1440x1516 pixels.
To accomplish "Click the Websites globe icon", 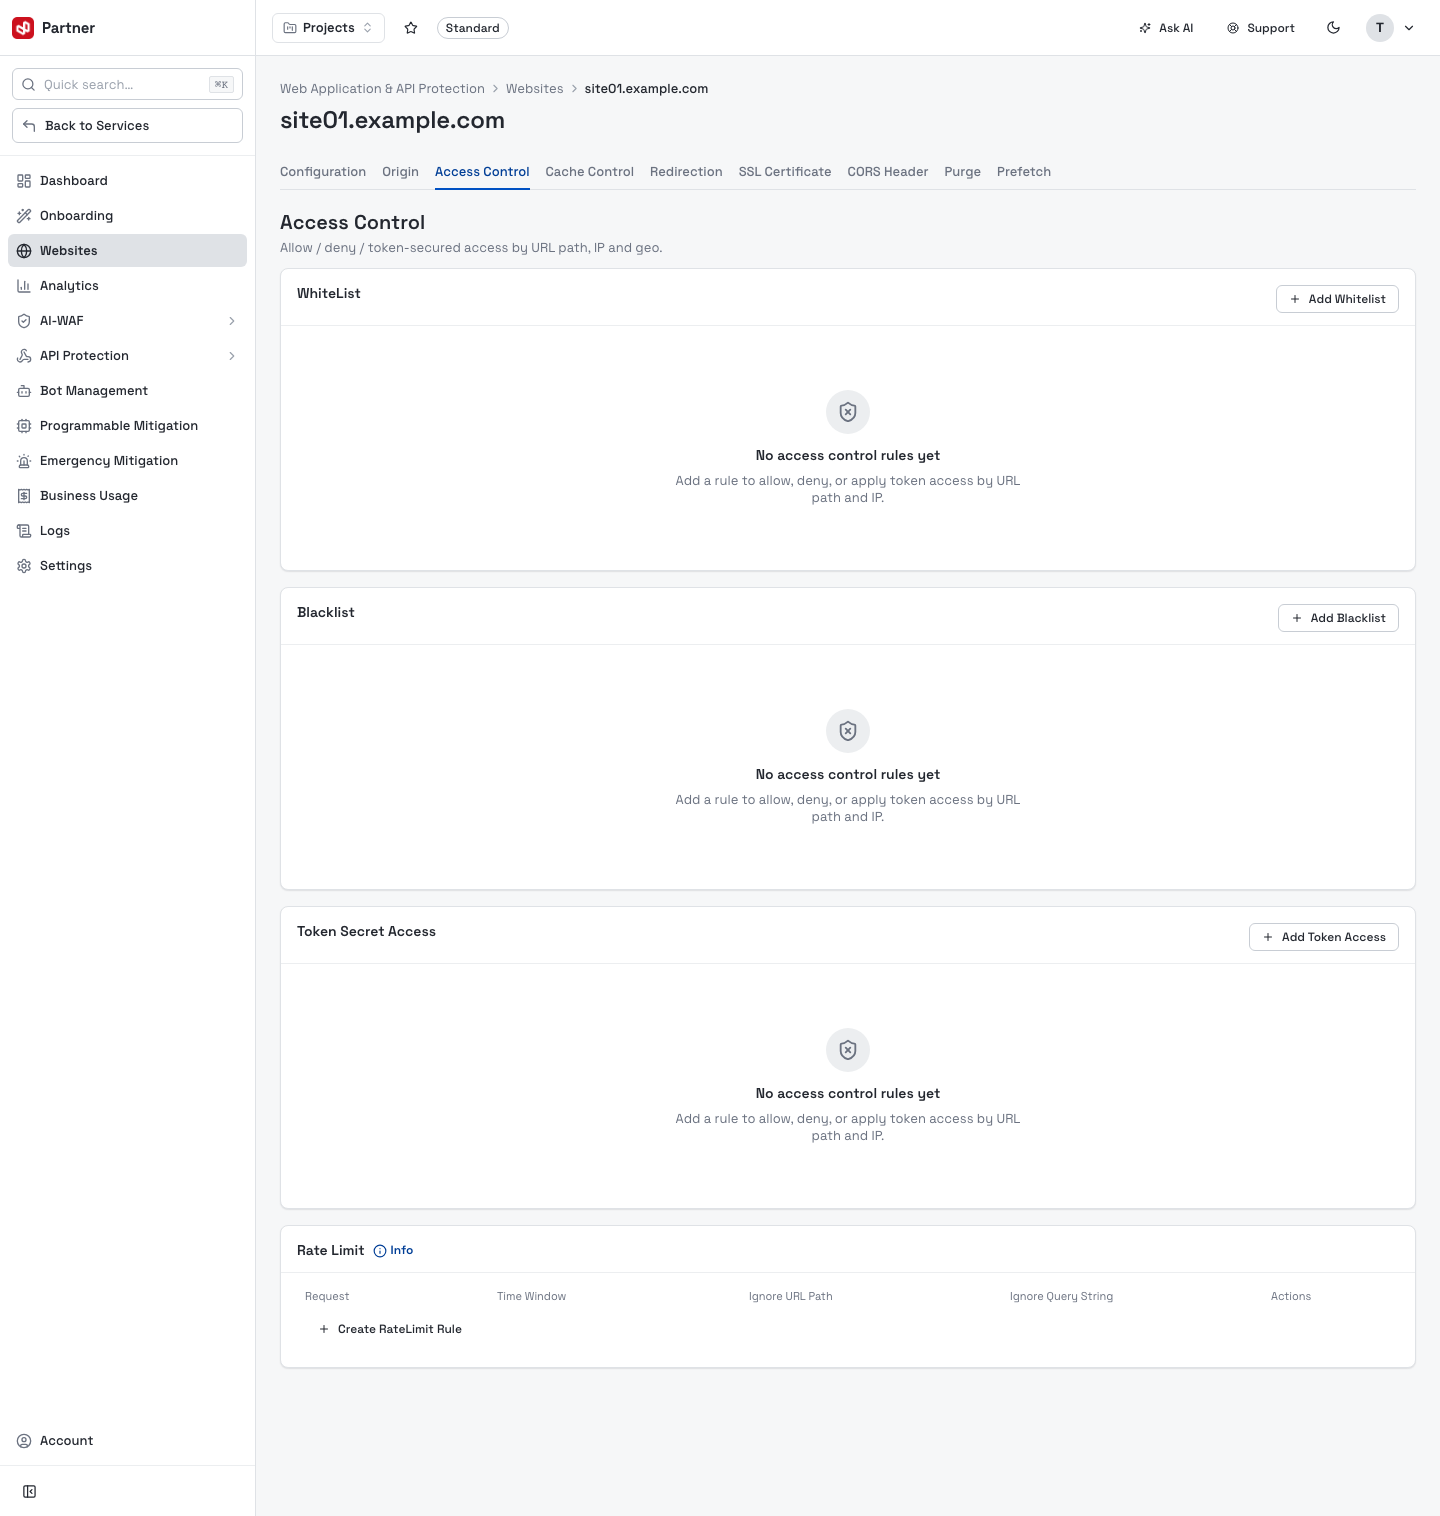I will tap(24, 251).
